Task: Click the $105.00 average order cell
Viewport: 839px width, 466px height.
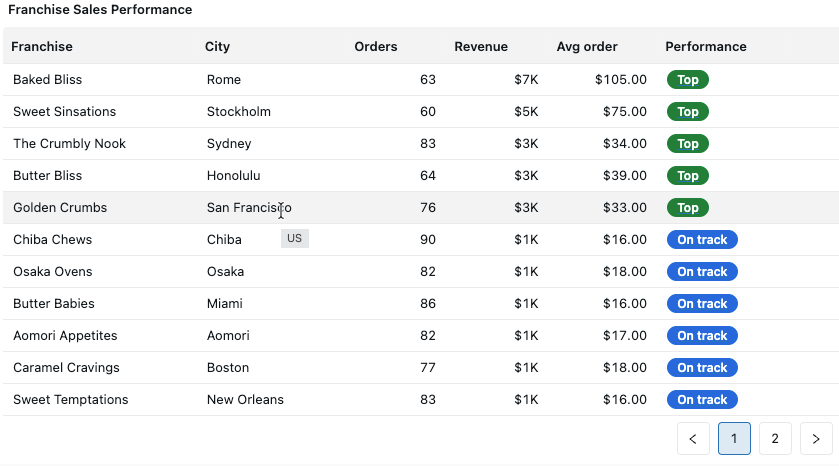Action: [x=620, y=80]
